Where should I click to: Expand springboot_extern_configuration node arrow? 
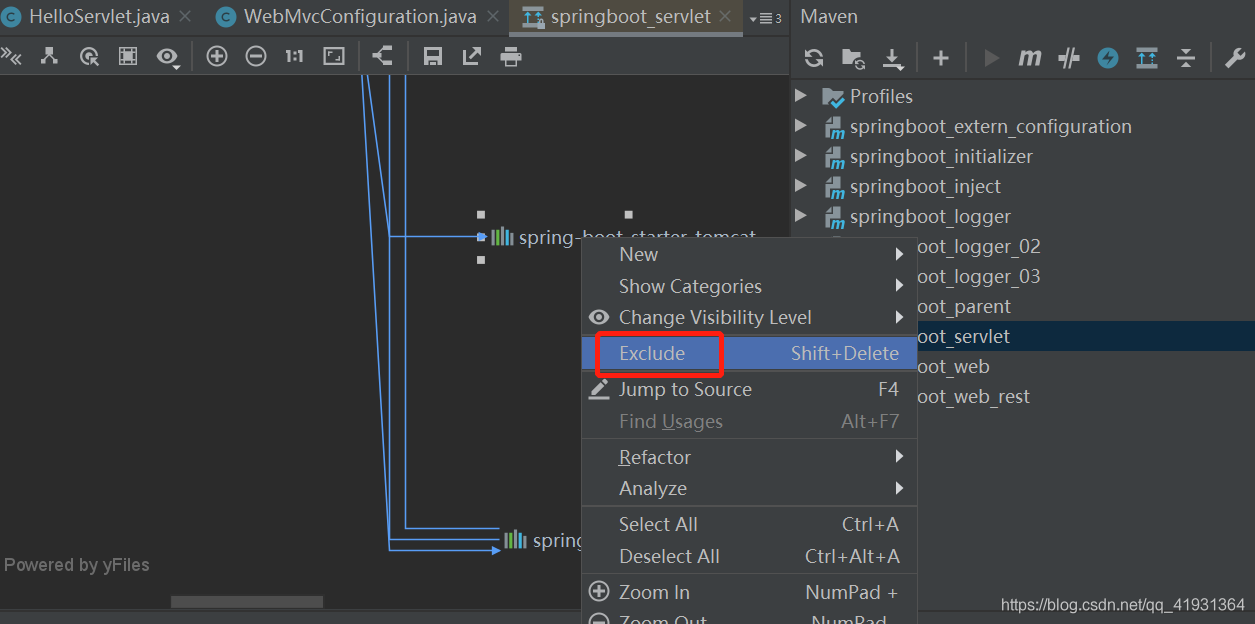[x=801, y=126]
